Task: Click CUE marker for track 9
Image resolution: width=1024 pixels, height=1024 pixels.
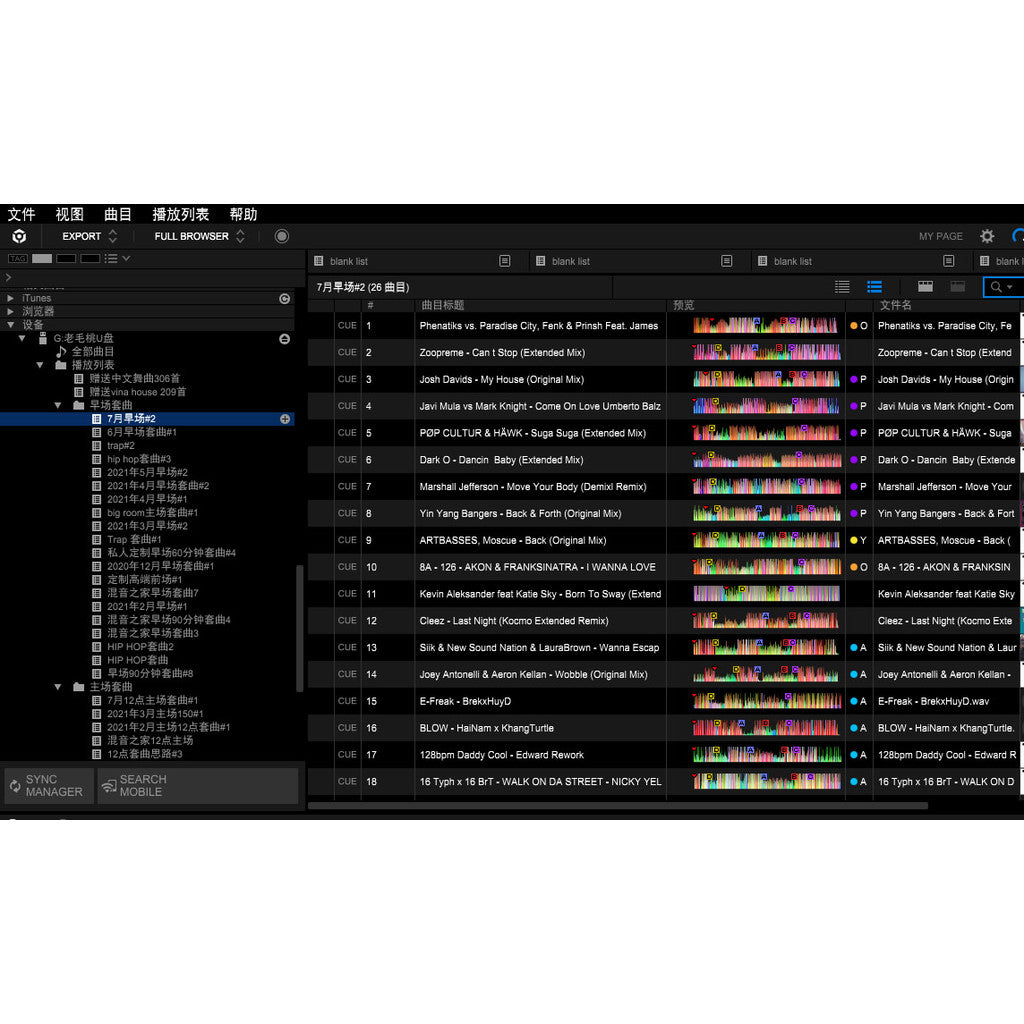Action: click(347, 540)
